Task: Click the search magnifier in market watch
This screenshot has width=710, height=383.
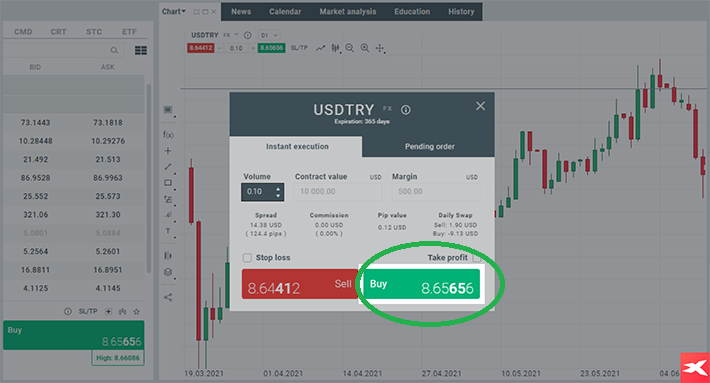Action: click(x=114, y=50)
